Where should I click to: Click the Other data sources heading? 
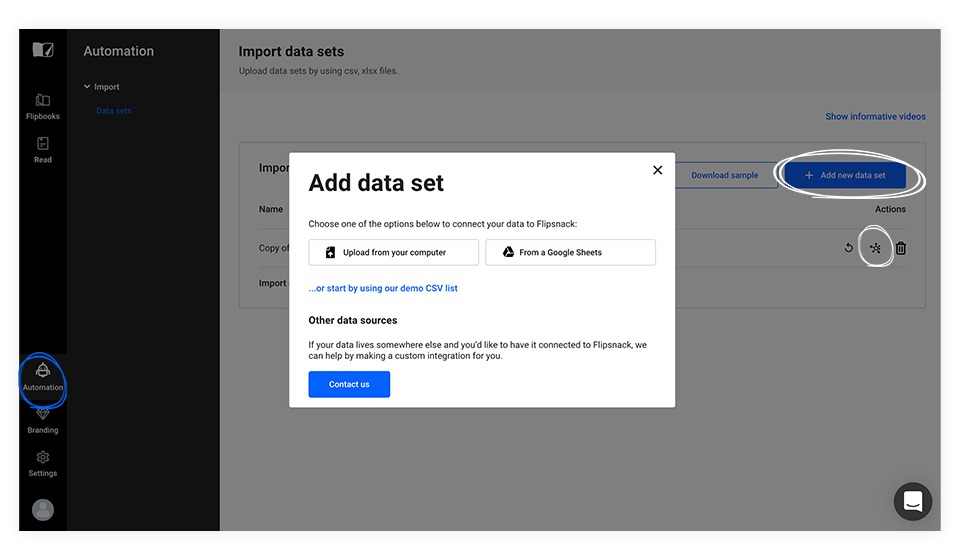[x=353, y=320]
